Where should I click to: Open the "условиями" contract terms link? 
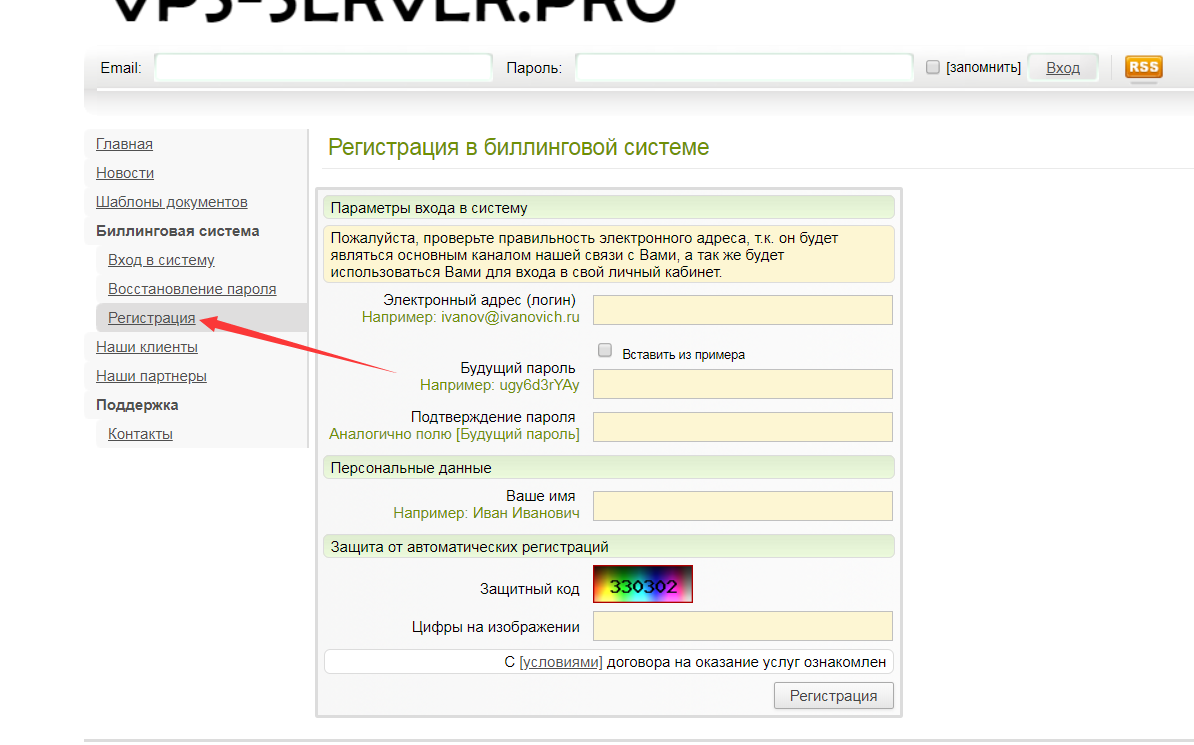(561, 662)
